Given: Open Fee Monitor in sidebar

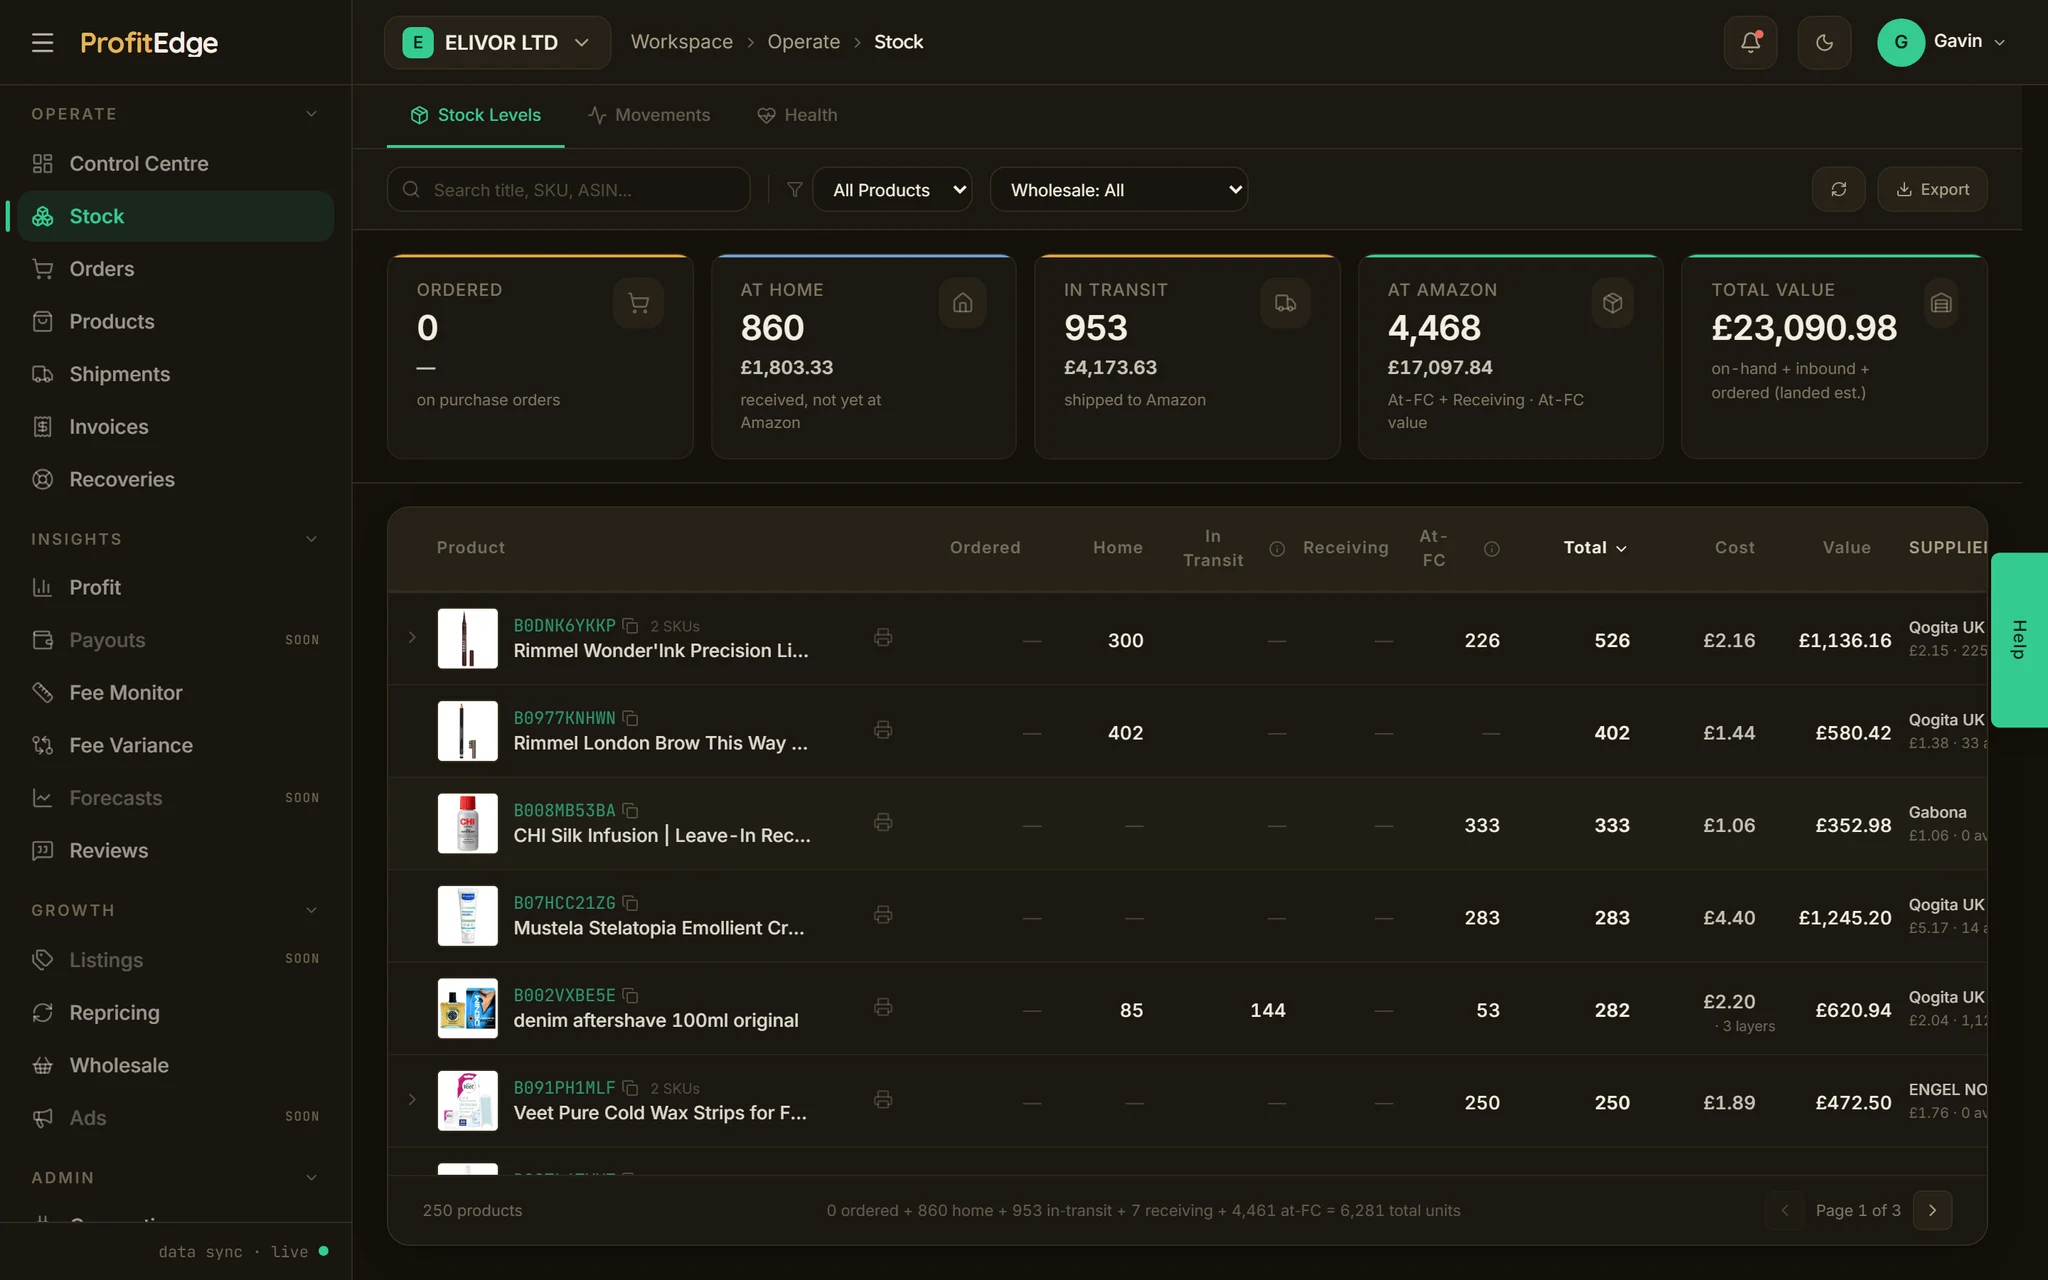Looking at the screenshot, I should (x=175, y=693).
